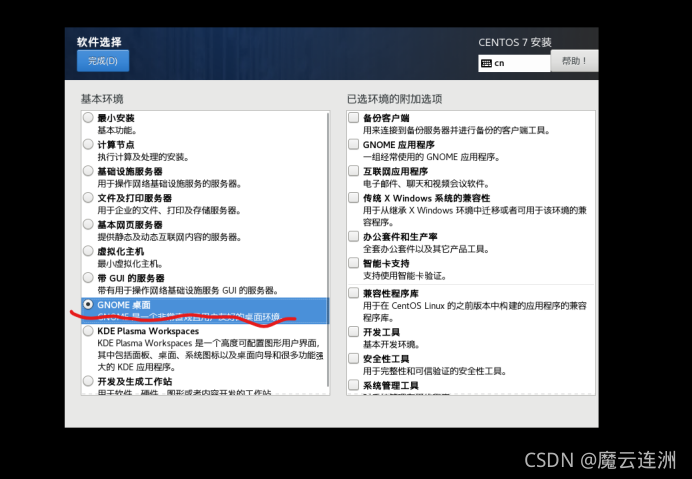Tick the 安全性工具 checkbox
The image size is (692, 479).
[x=354, y=358]
